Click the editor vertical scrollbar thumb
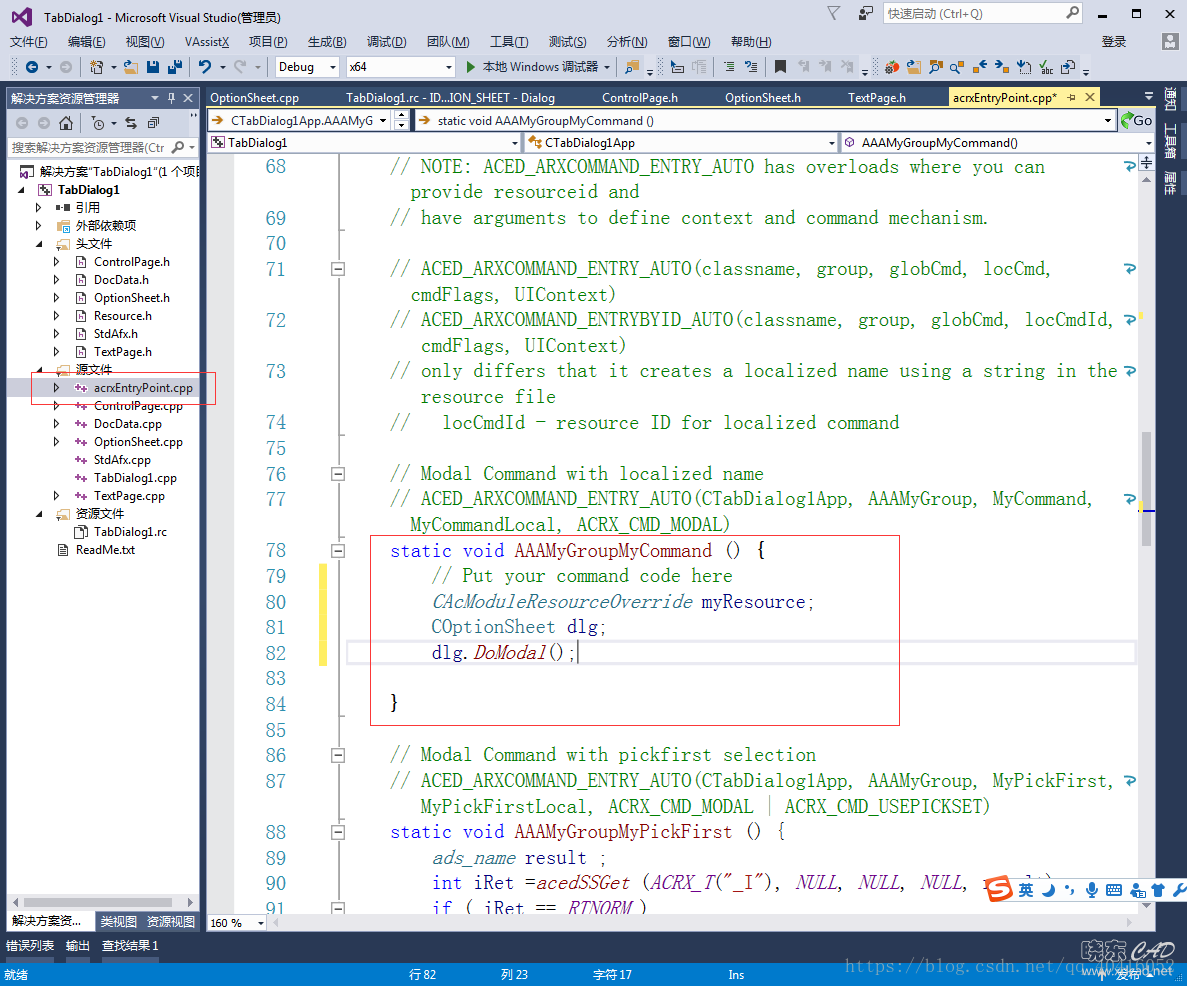Image resolution: width=1187 pixels, height=986 pixels. tap(1146, 488)
